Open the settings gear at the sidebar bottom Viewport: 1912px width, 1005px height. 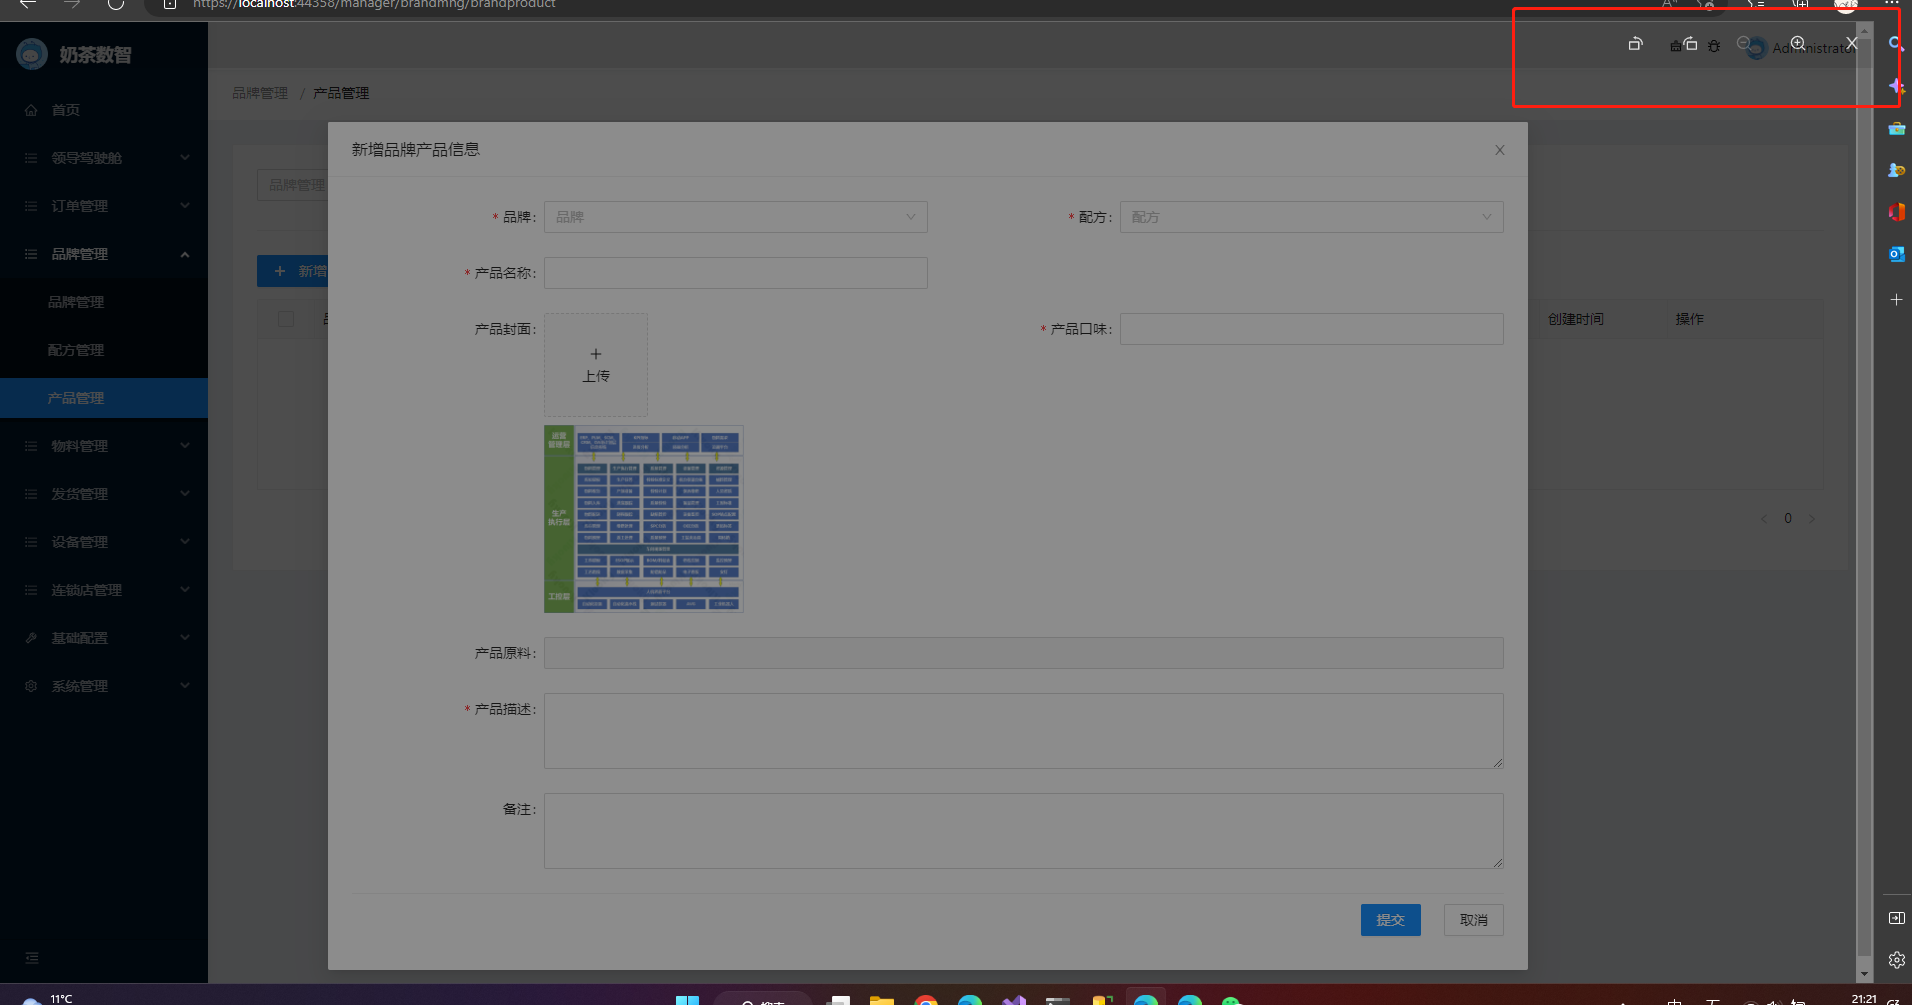[1895, 960]
